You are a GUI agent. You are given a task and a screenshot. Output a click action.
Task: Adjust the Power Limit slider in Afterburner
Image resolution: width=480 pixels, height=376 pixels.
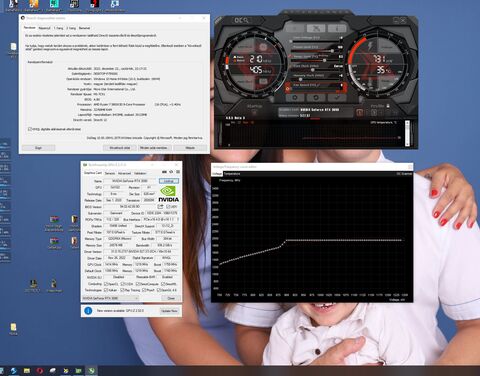pos(332,51)
